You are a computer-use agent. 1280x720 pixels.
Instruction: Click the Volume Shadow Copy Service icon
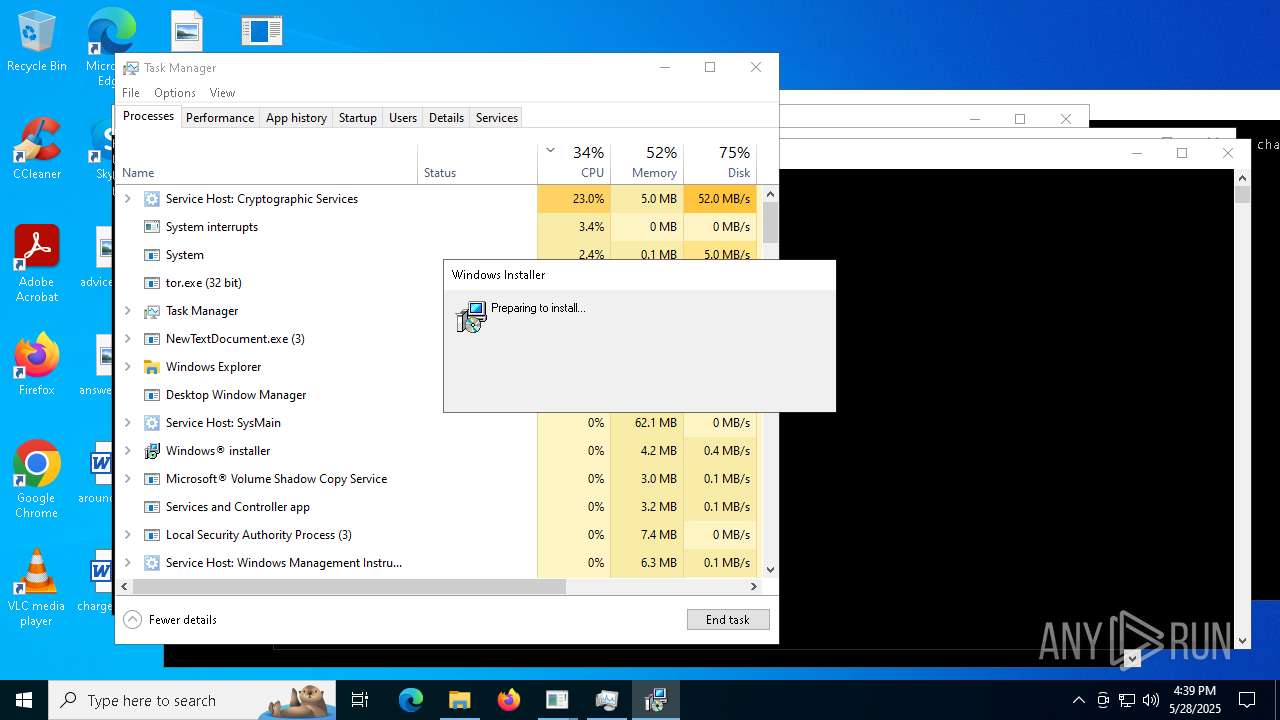(152, 479)
